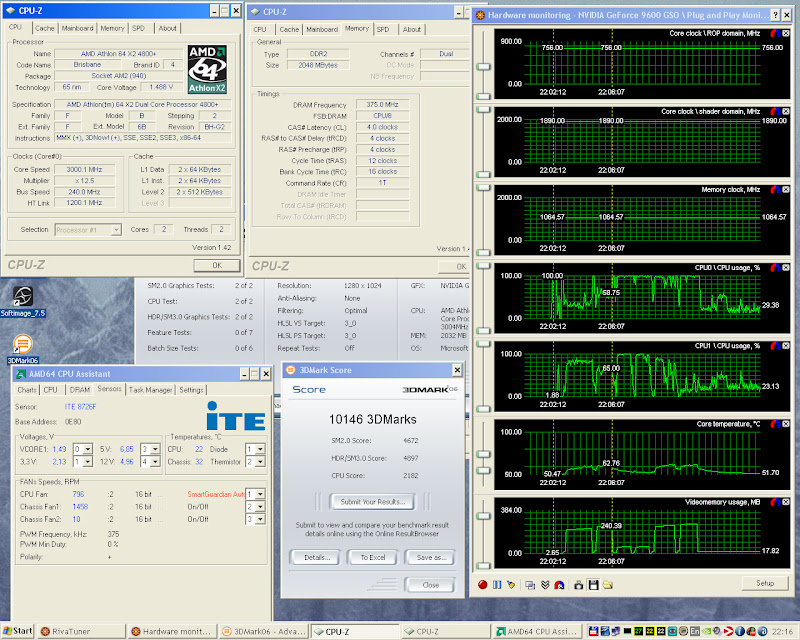Open the 5V sensor dropdown

(x=155, y=449)
